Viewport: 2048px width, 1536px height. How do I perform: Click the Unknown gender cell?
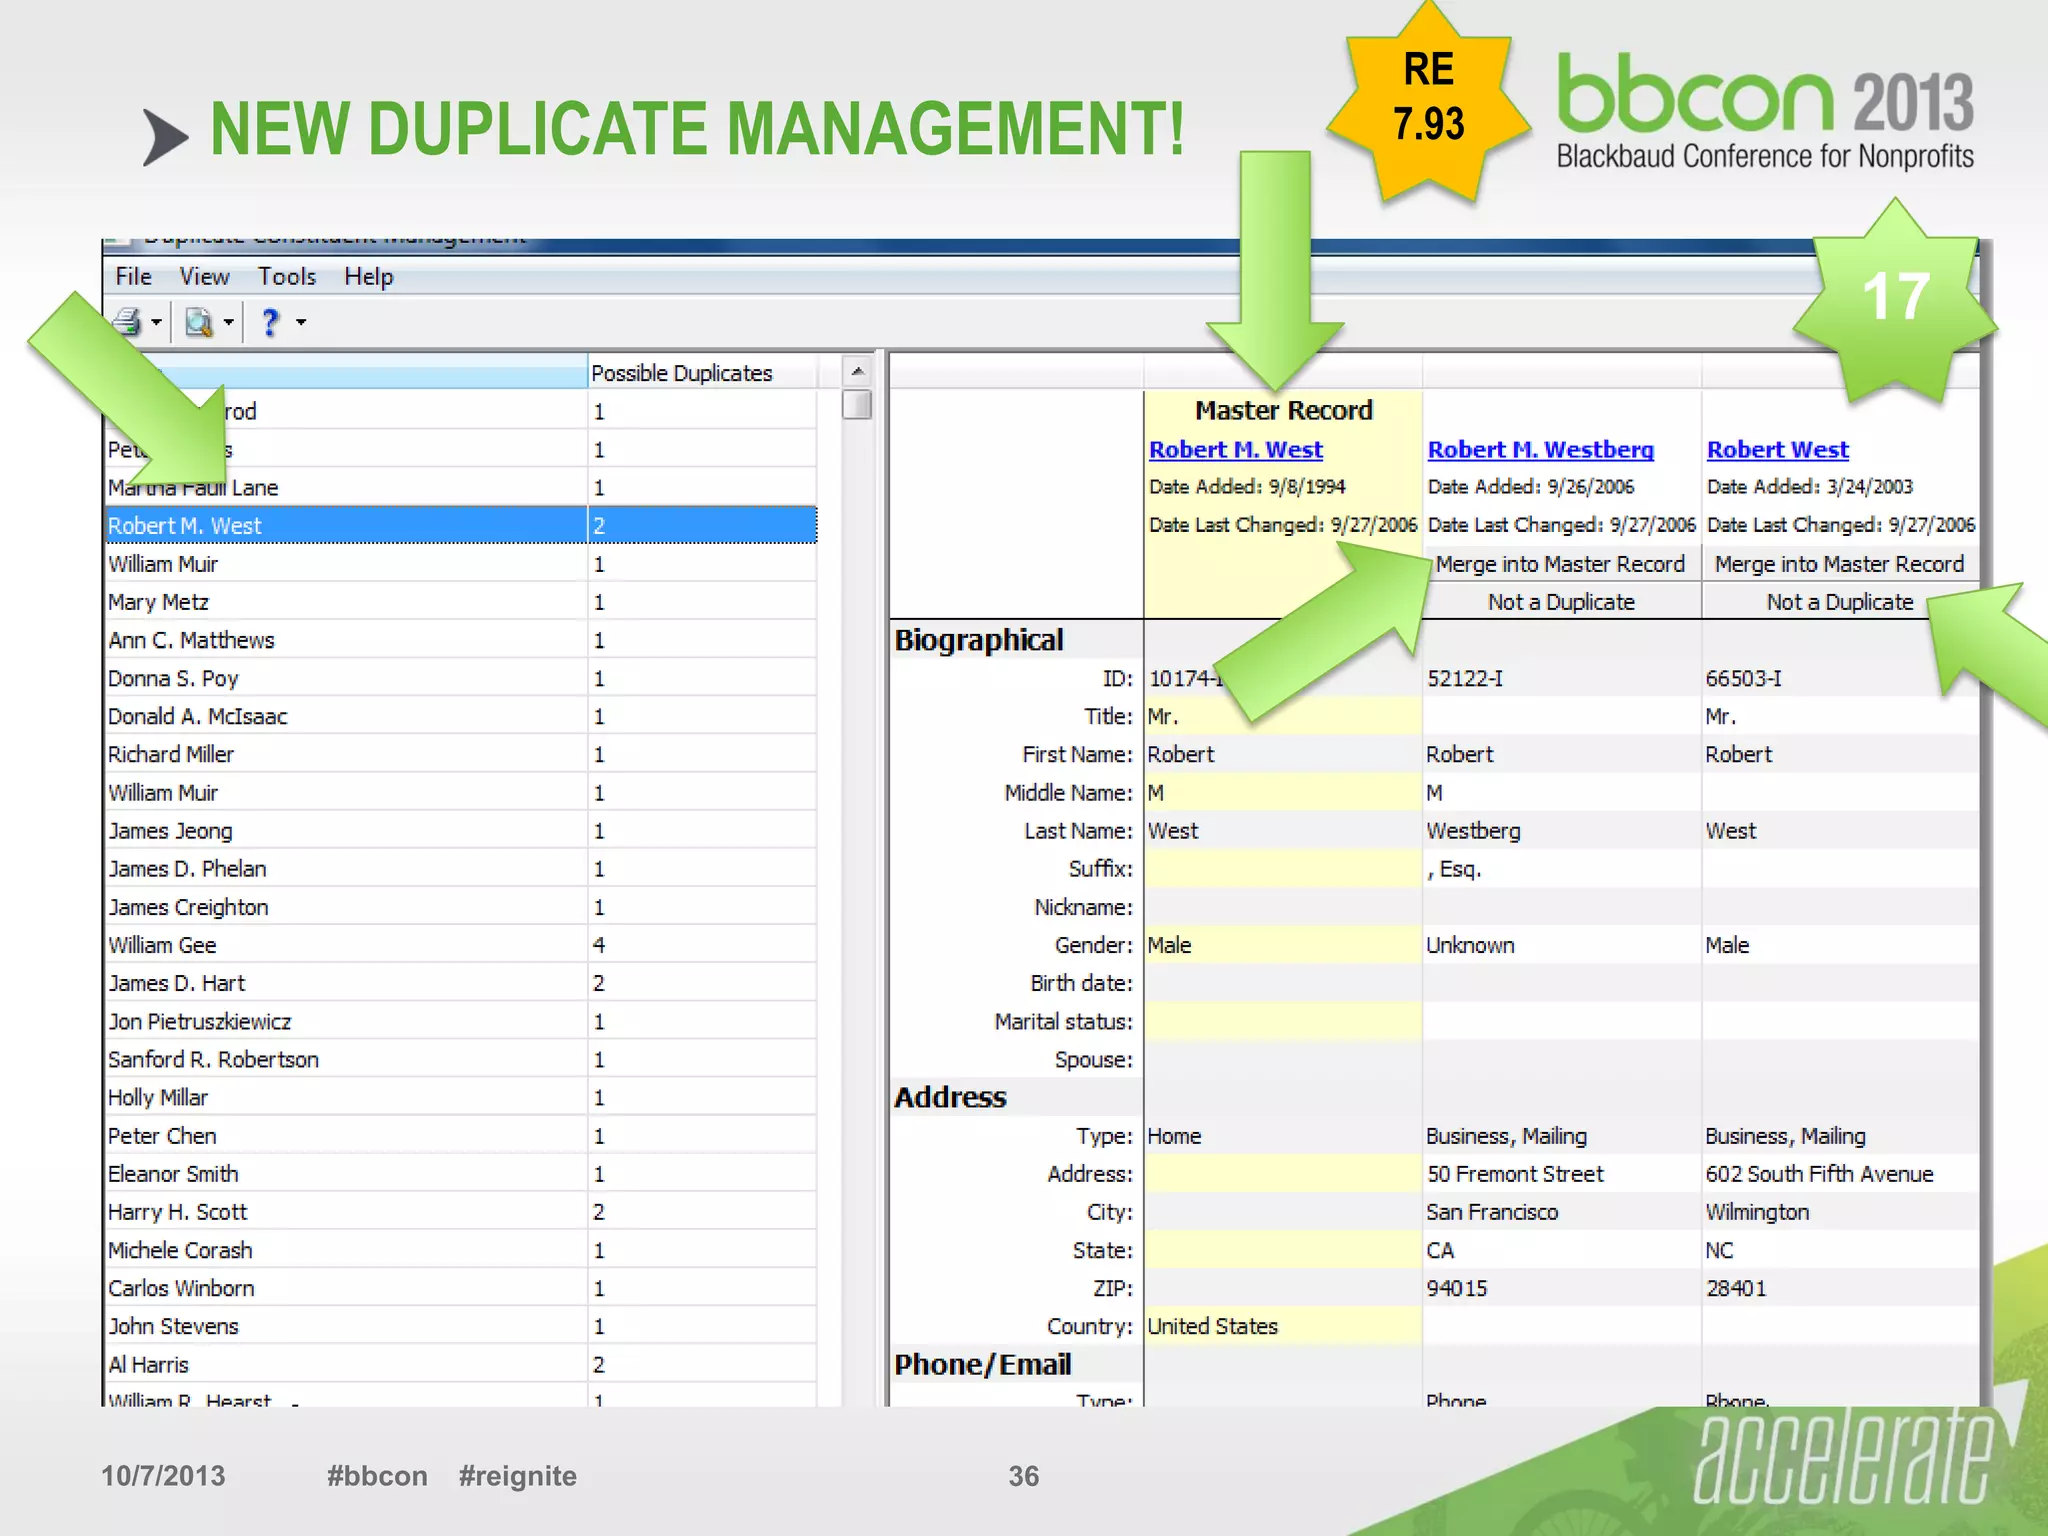click(x=1561, y=945)
